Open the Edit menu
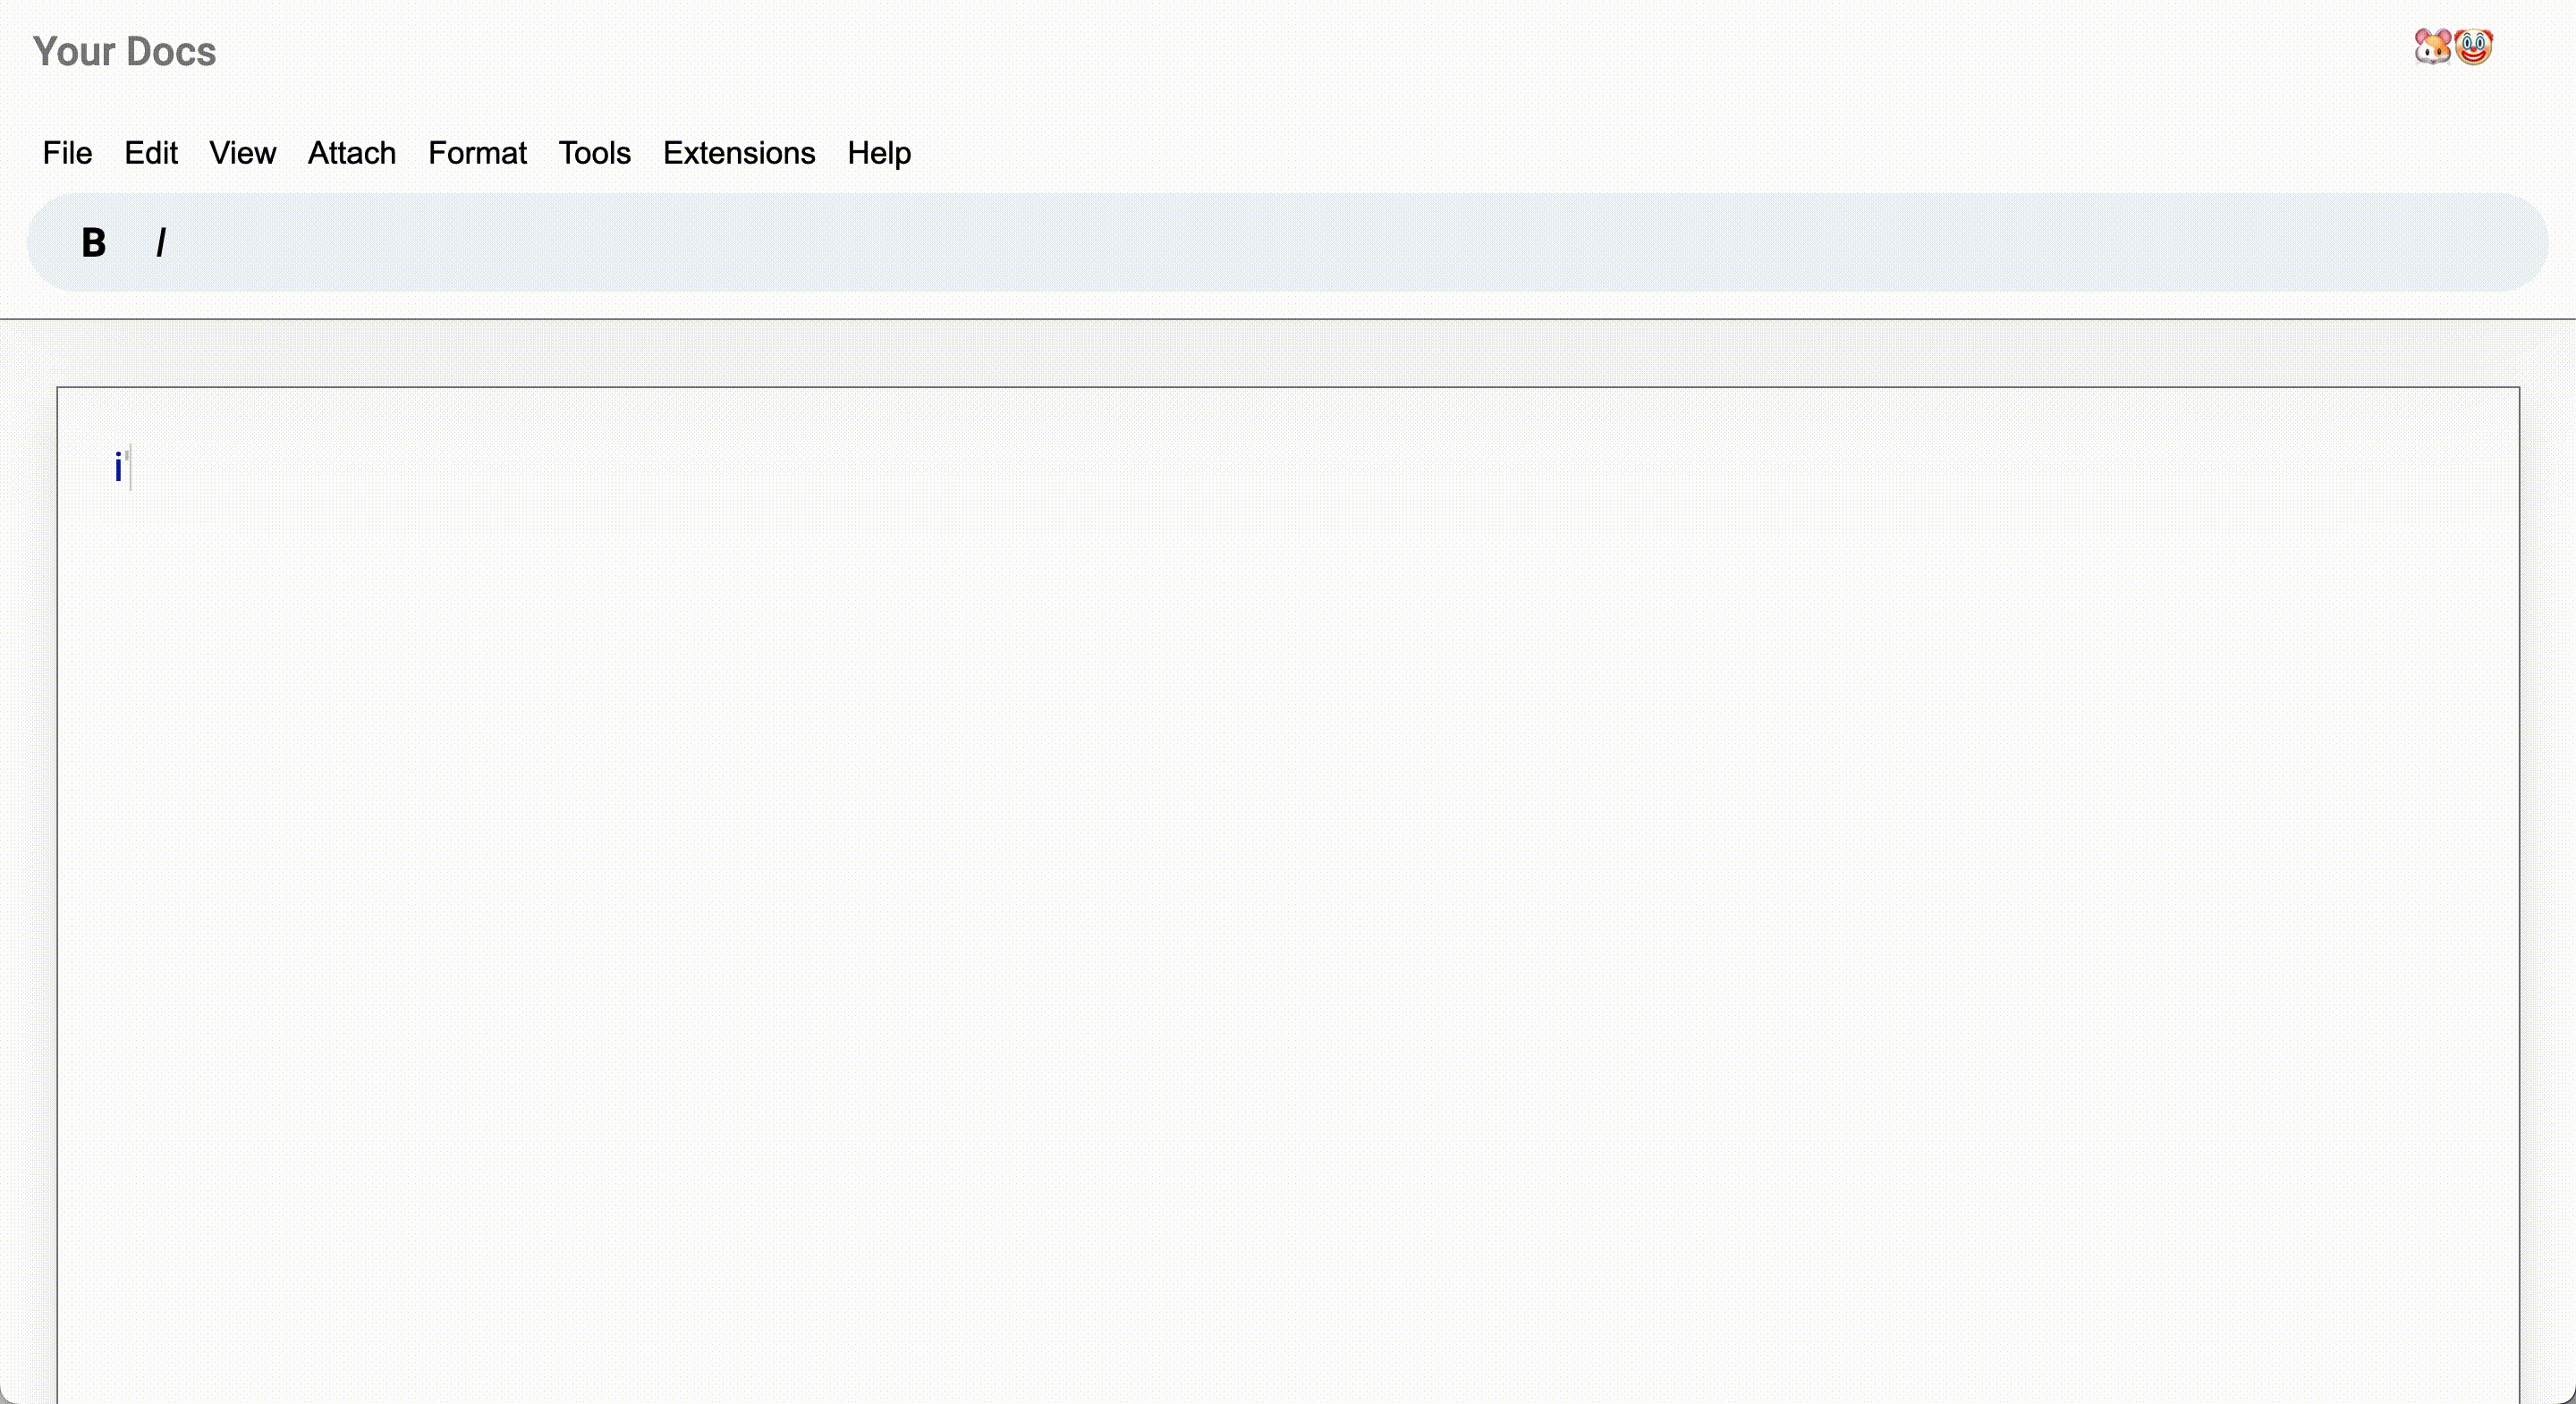2576x1404 pixels. 151,153
